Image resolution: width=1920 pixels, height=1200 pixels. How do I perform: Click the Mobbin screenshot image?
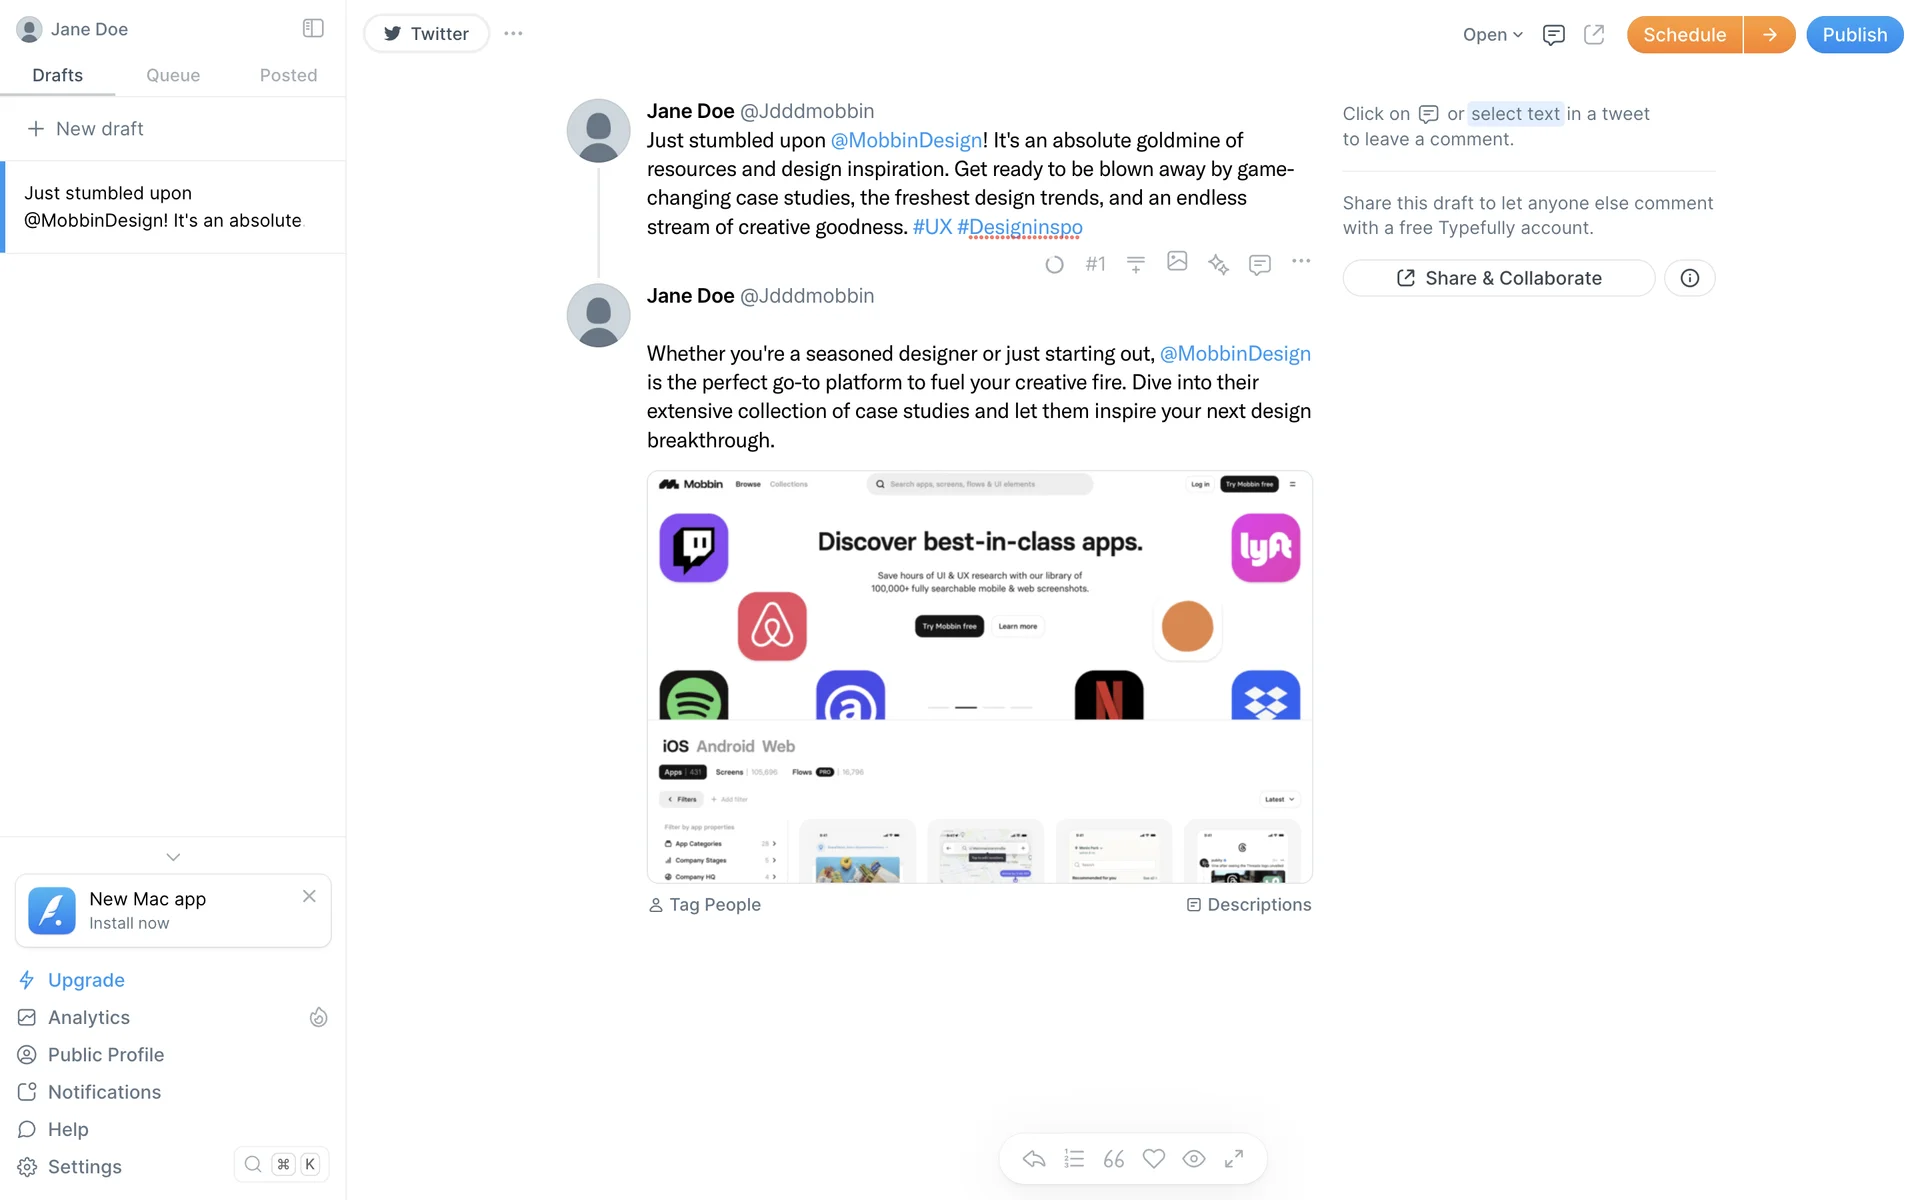pyautogui.click(x=979, y=677)
